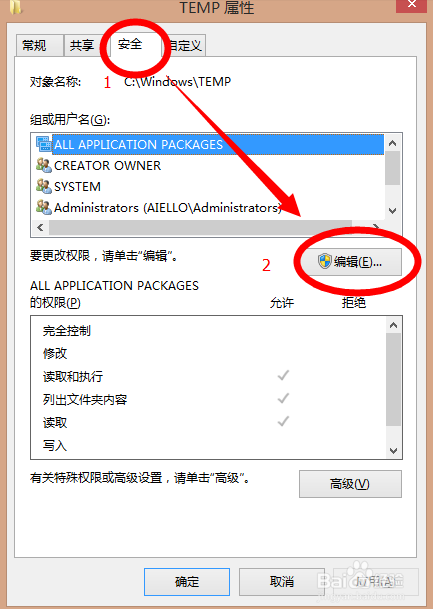433x609 pixels.
Task: Click the 取消 button
Action: tap(282, 581)
